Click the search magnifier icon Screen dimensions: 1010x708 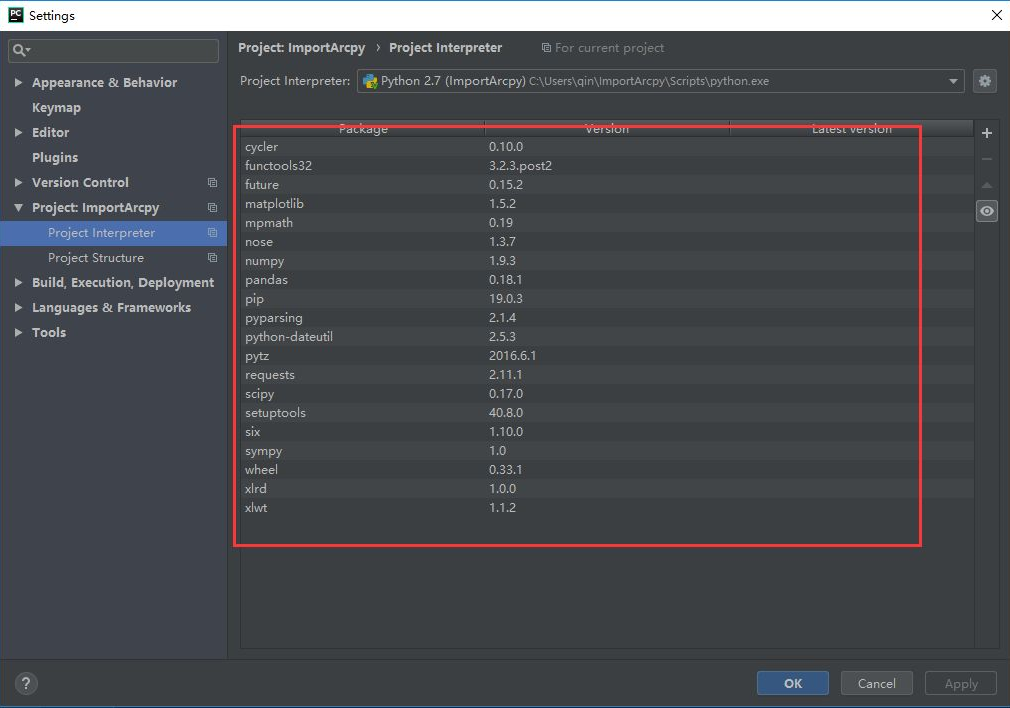pos(21,50)
